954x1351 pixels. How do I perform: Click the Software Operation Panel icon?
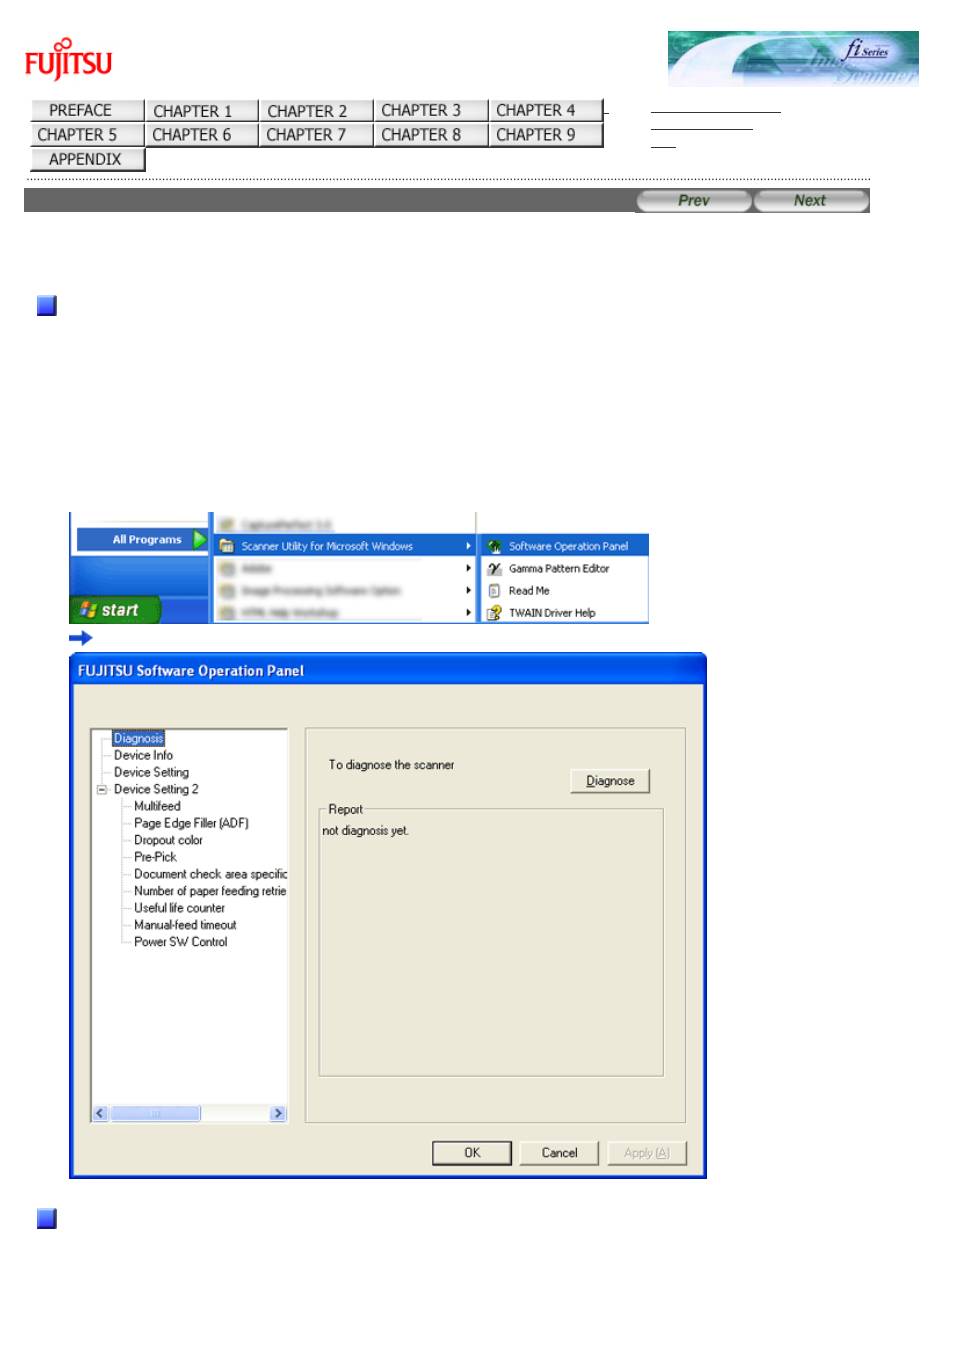(x=494, y=546)
